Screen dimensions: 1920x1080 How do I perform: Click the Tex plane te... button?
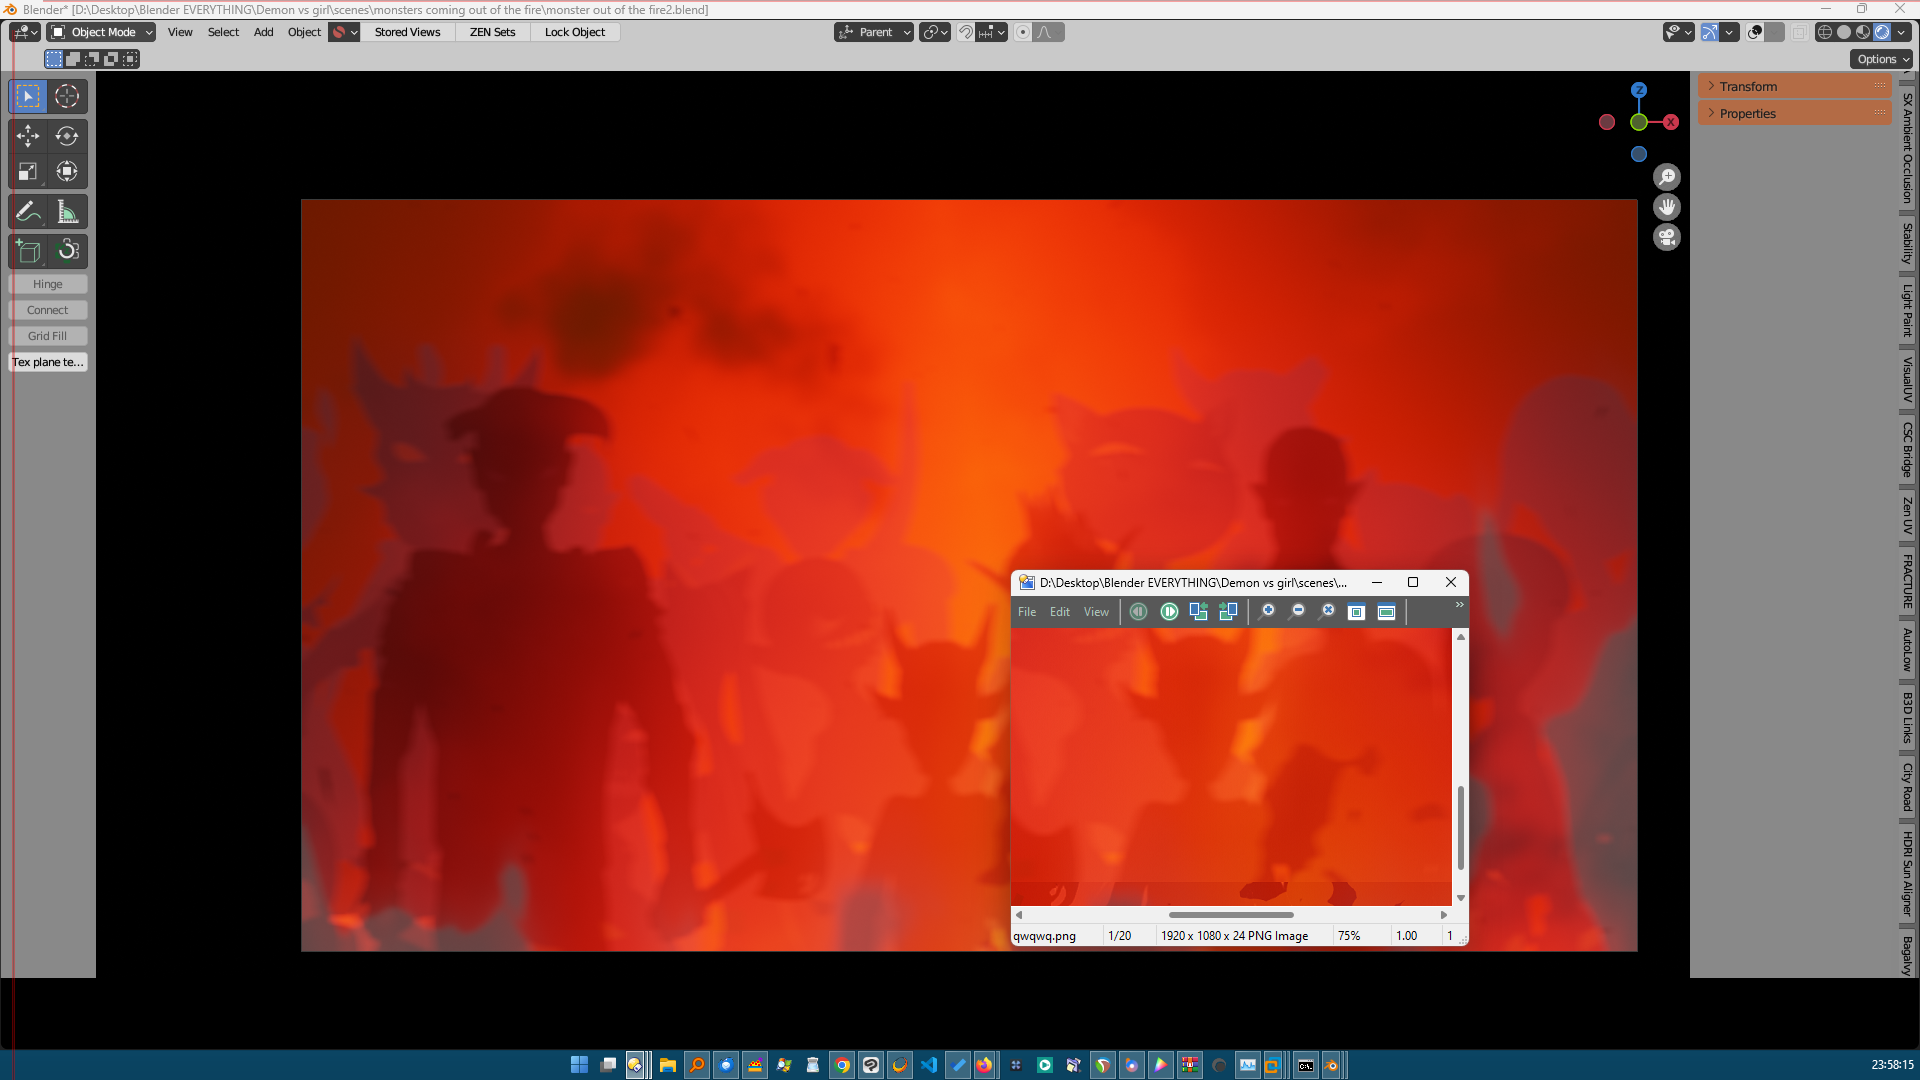(x=48, y=362)
